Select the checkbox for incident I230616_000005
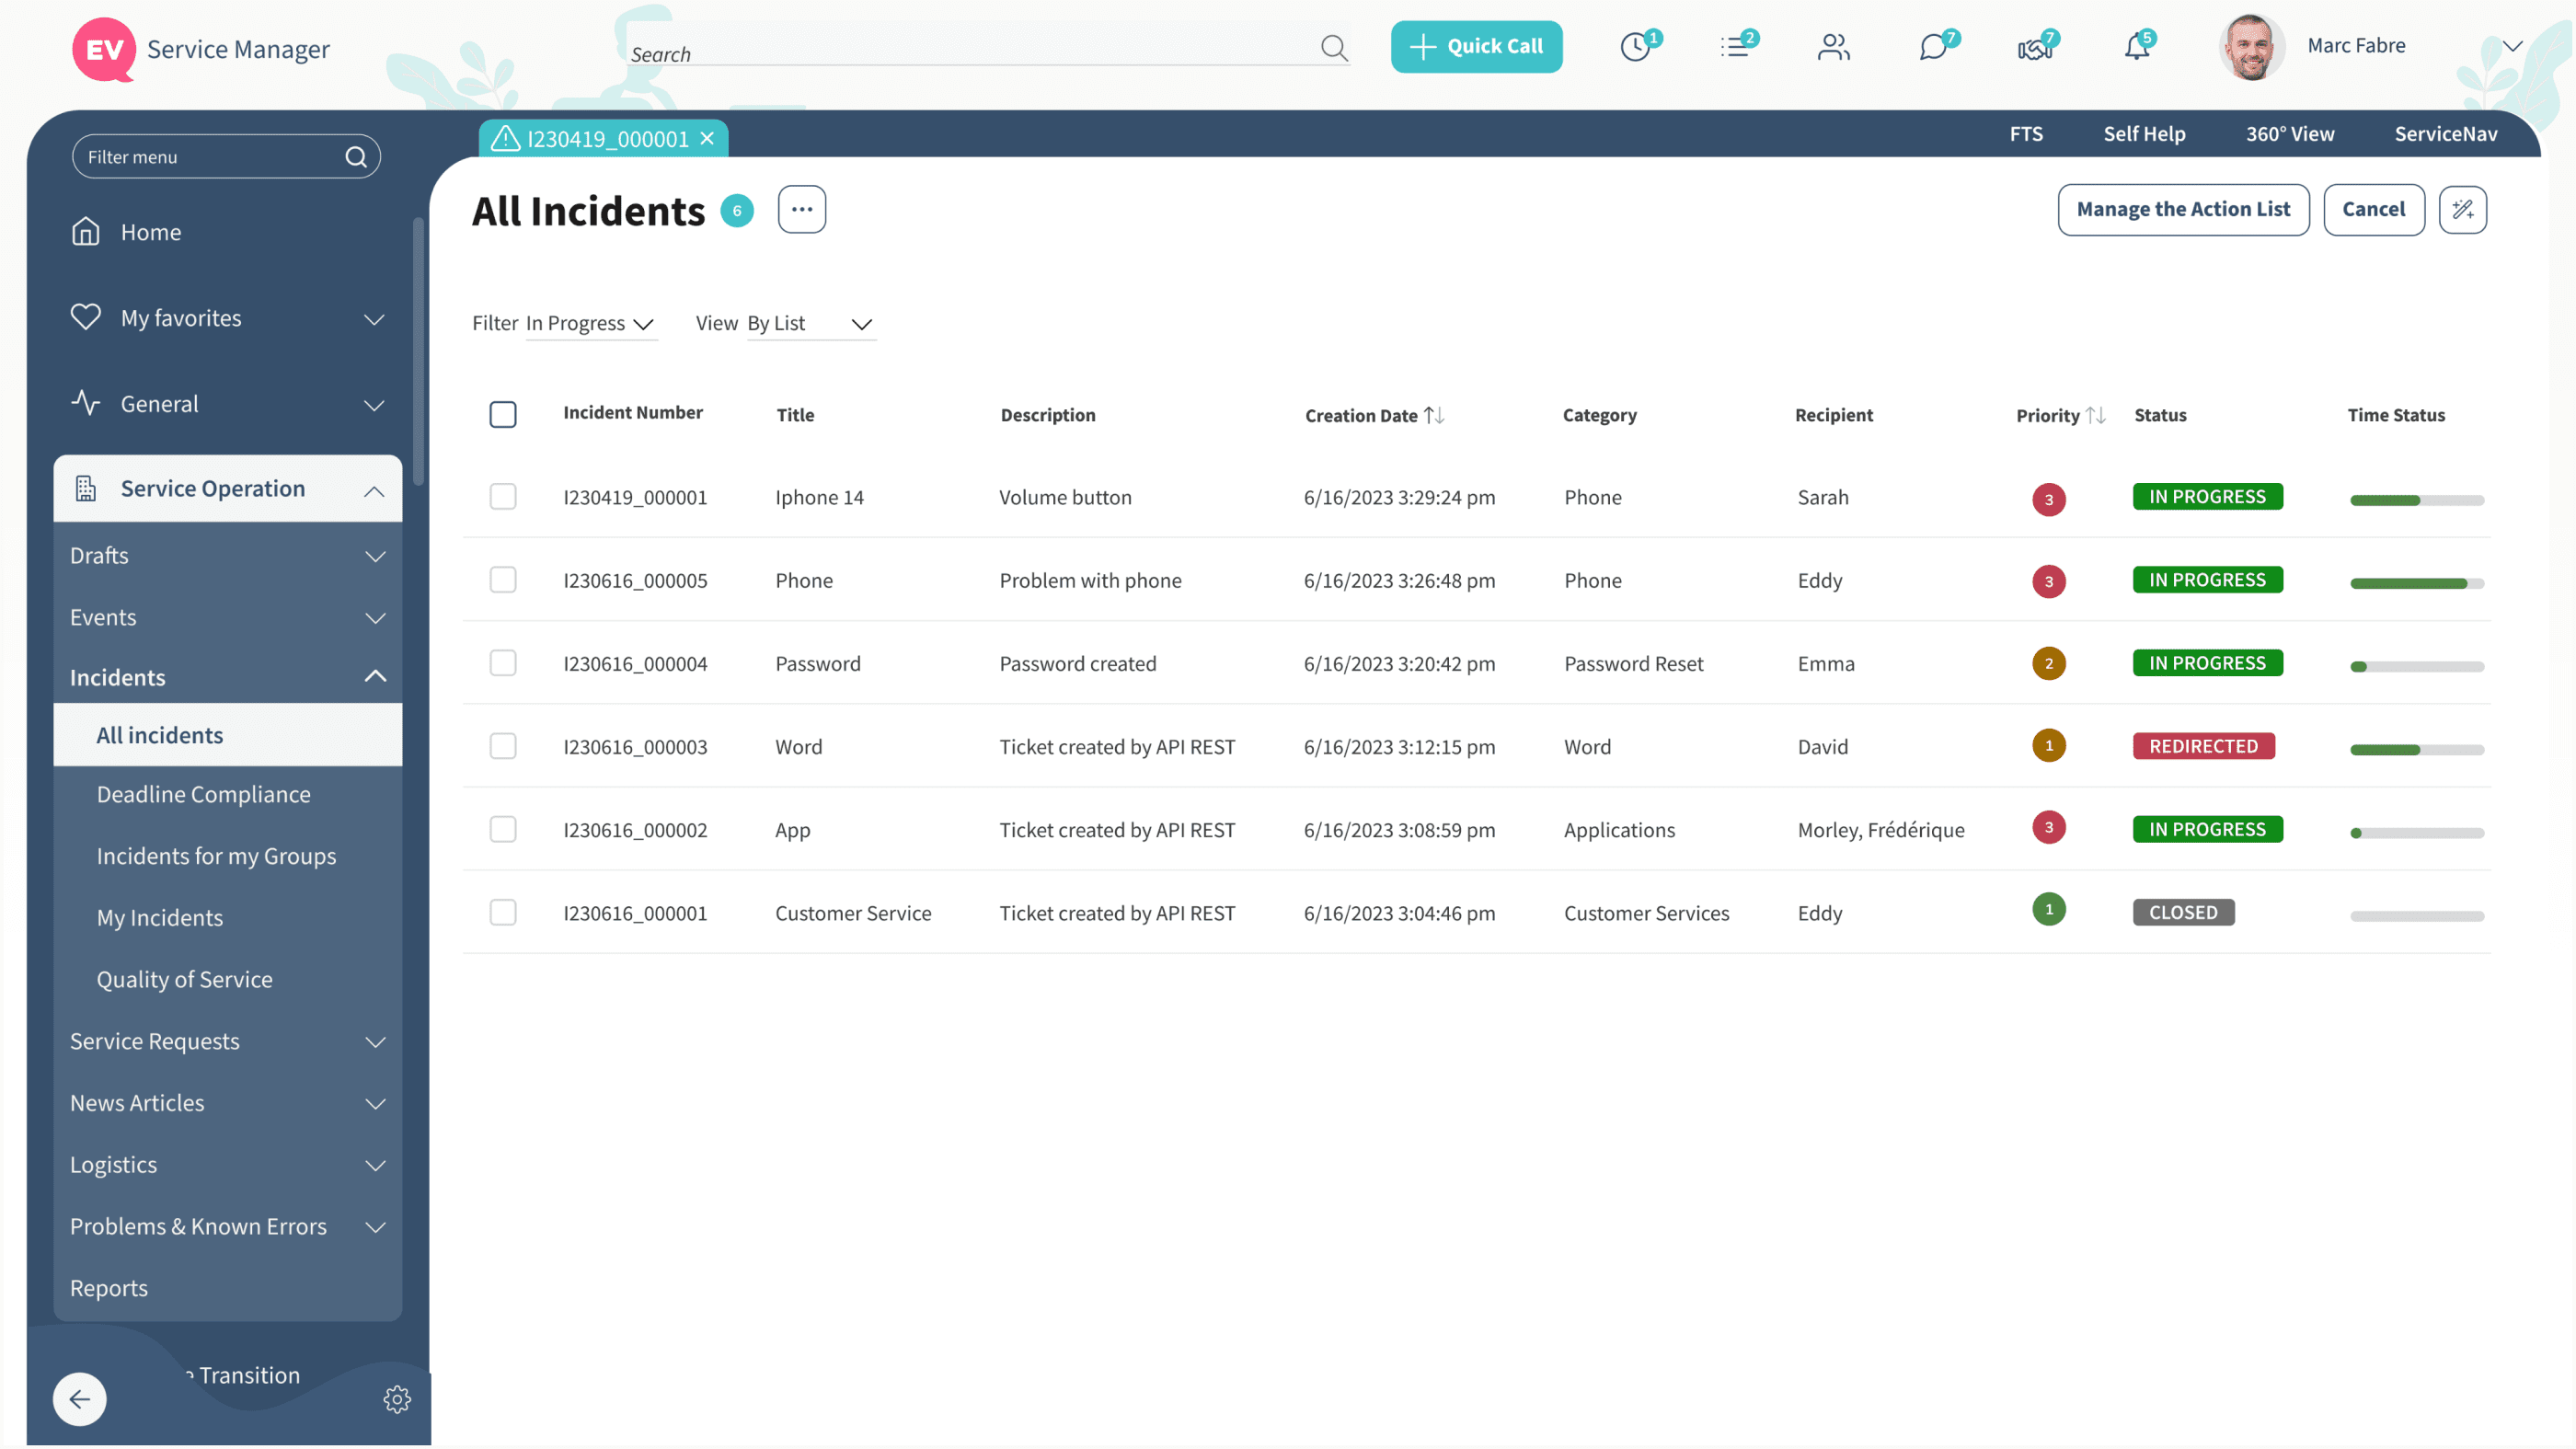 (503, 580)
